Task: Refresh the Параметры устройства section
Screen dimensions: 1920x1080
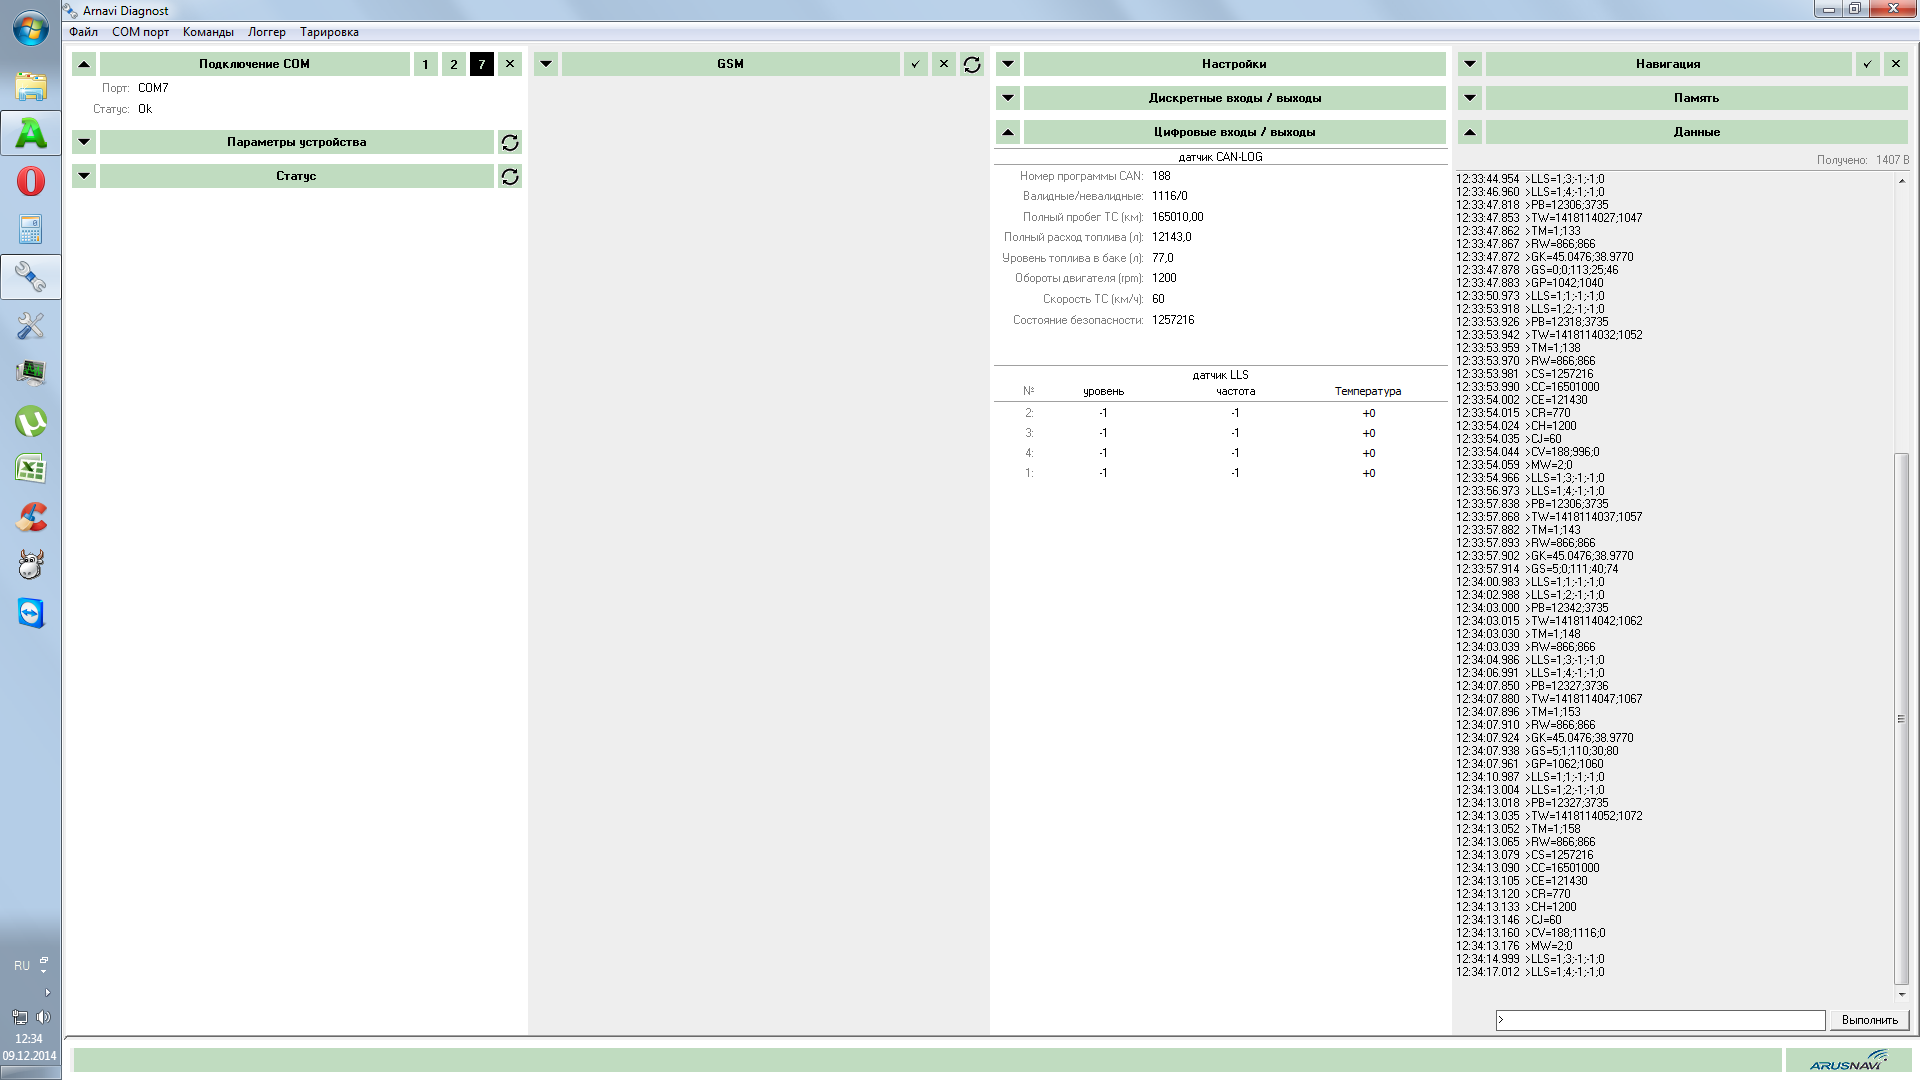Action: coord(510,142)
